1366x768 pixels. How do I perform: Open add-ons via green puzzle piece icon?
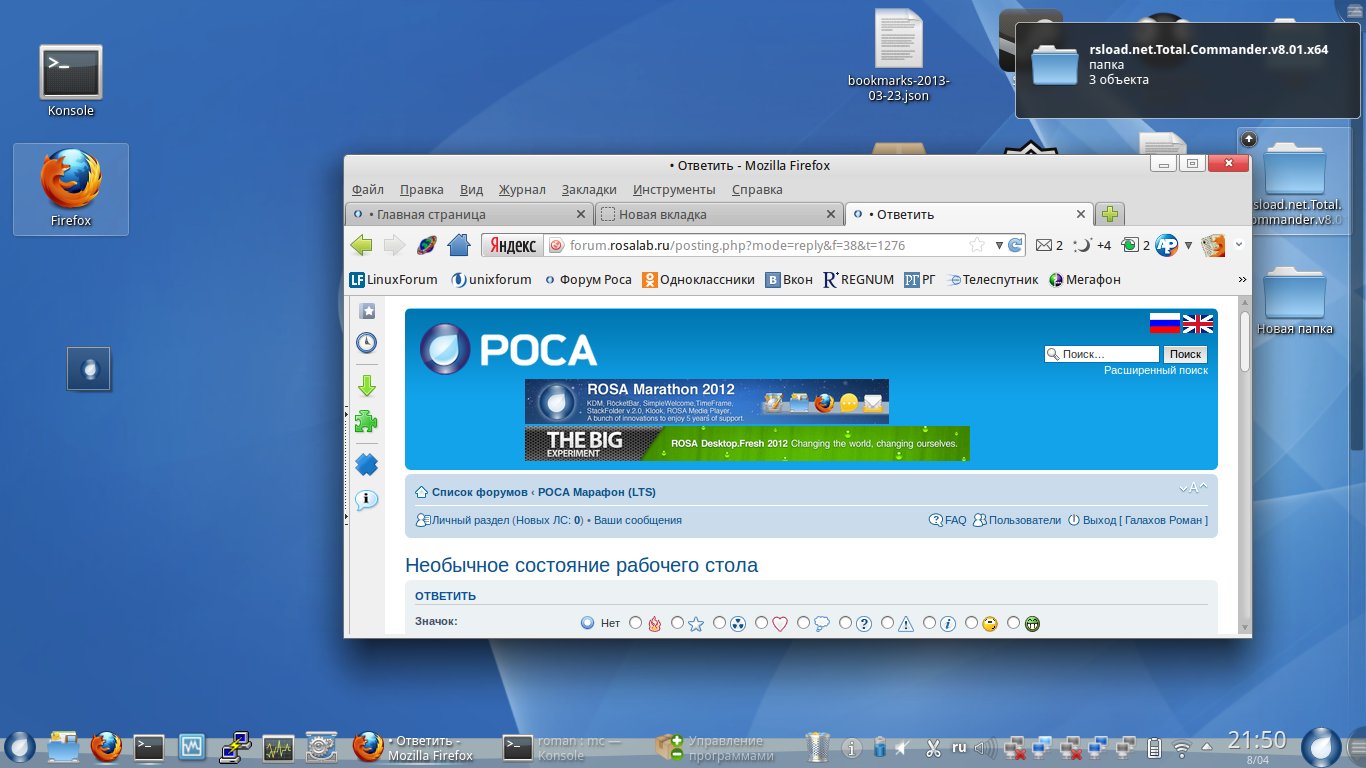367,421
